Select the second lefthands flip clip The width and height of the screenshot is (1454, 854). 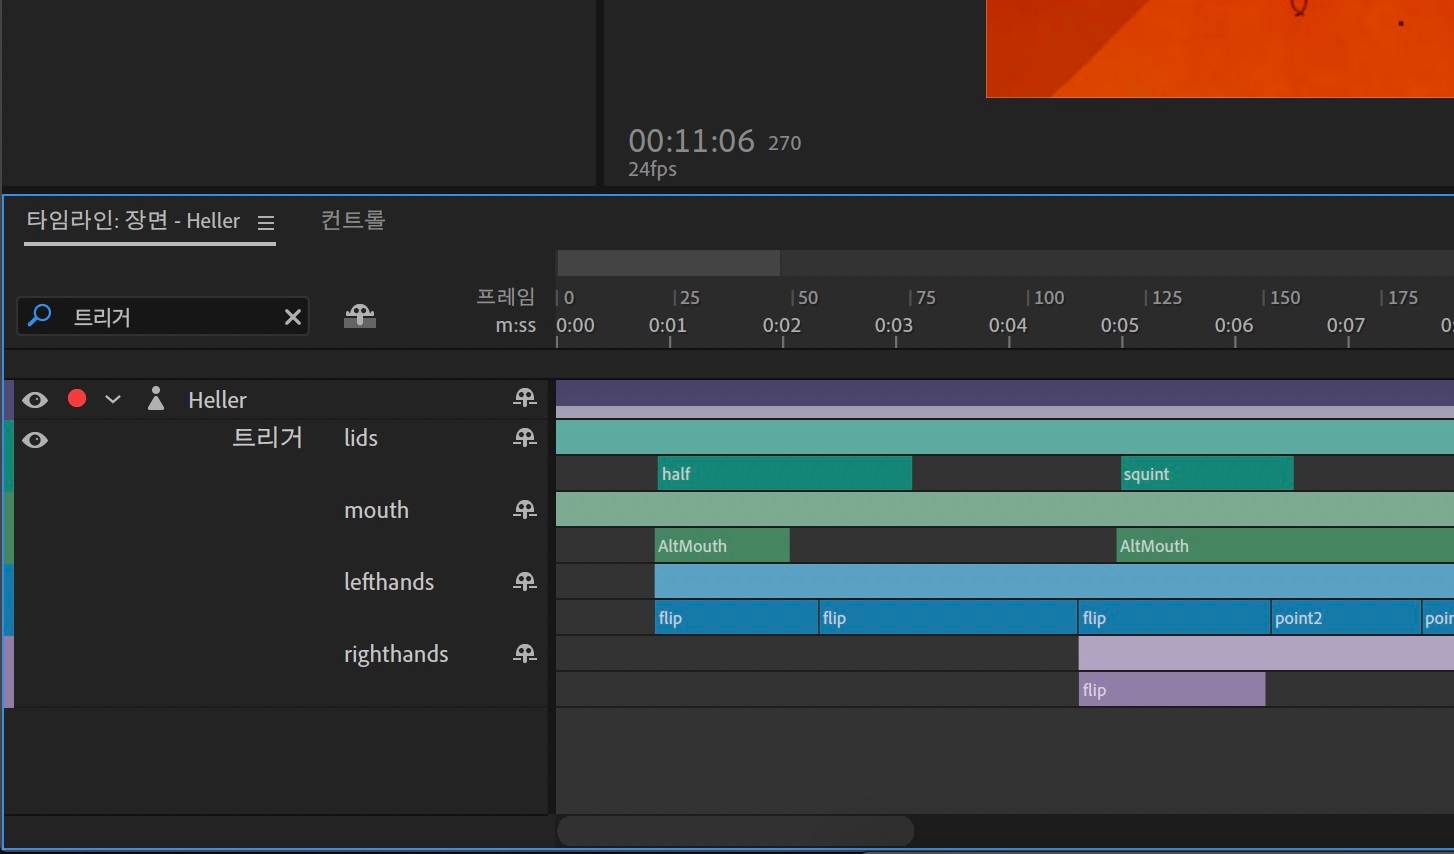[x=948, y=617]
